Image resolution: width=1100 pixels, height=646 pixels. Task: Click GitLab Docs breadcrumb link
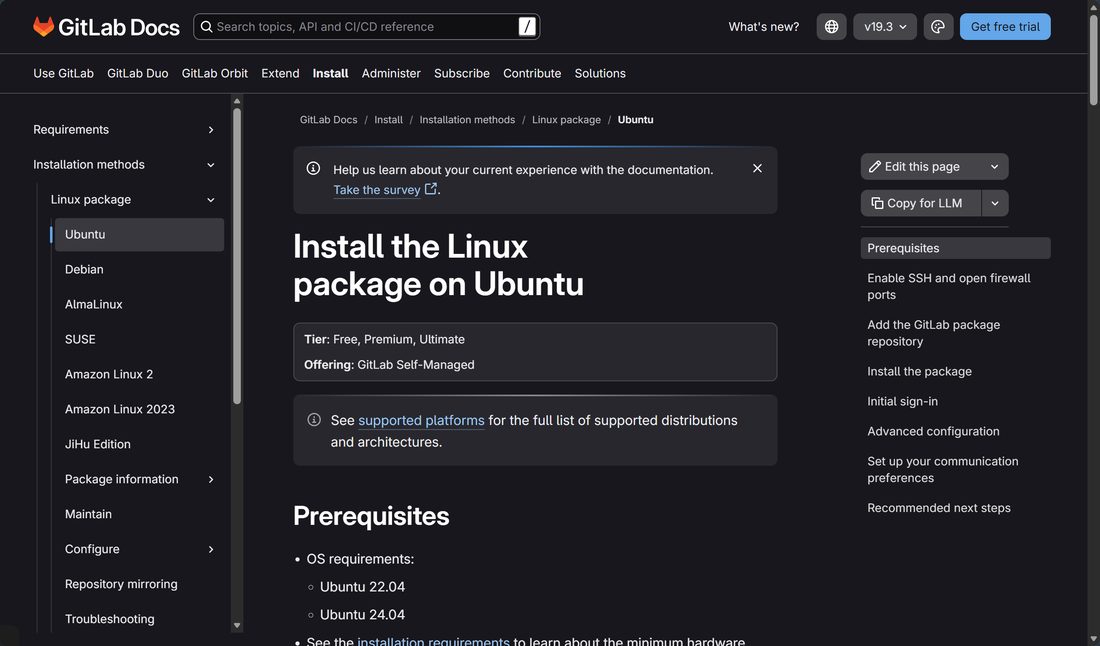click(x=328, y=120)
